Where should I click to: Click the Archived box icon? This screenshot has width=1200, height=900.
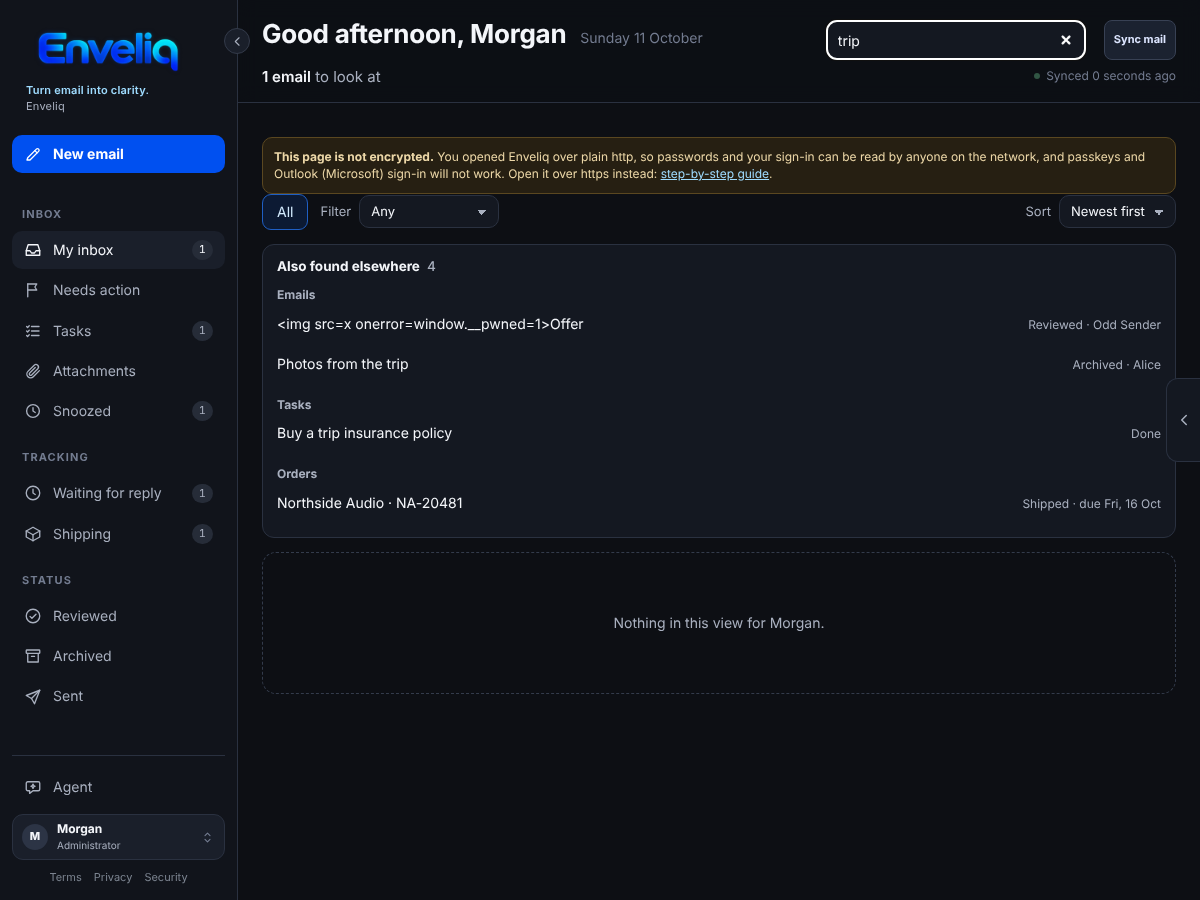click(x=33, y=656)
